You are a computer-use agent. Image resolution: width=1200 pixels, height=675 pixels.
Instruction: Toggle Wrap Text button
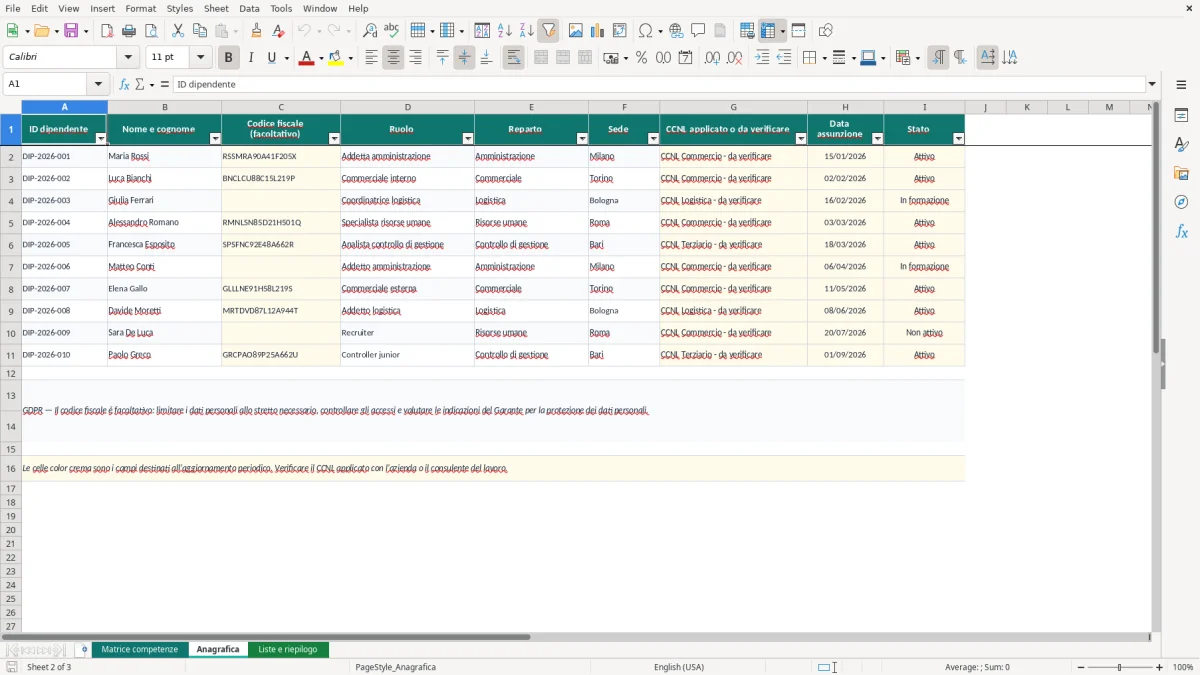click(513, 58)
